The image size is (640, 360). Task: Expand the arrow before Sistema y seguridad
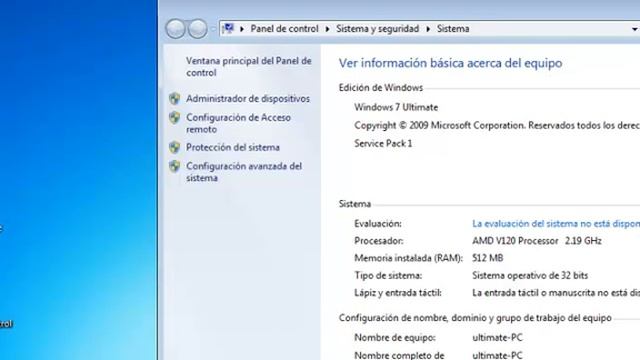click(327, 29)
